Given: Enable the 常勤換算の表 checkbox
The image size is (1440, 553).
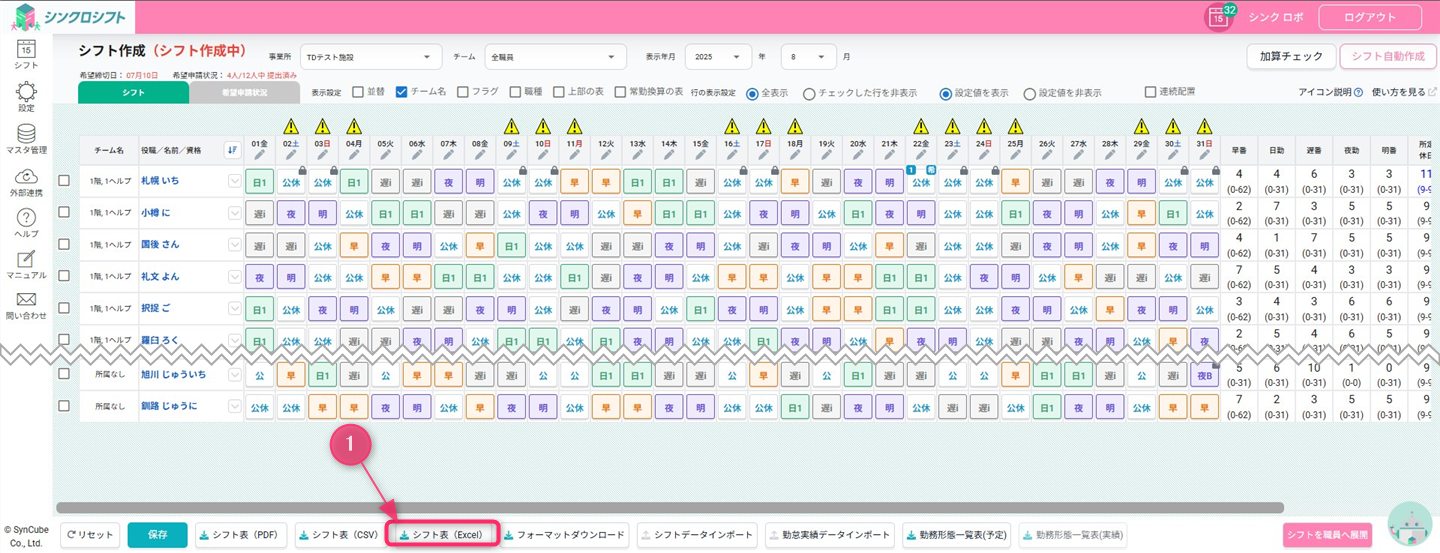Looking at the screenshot, I should (621, 92).
